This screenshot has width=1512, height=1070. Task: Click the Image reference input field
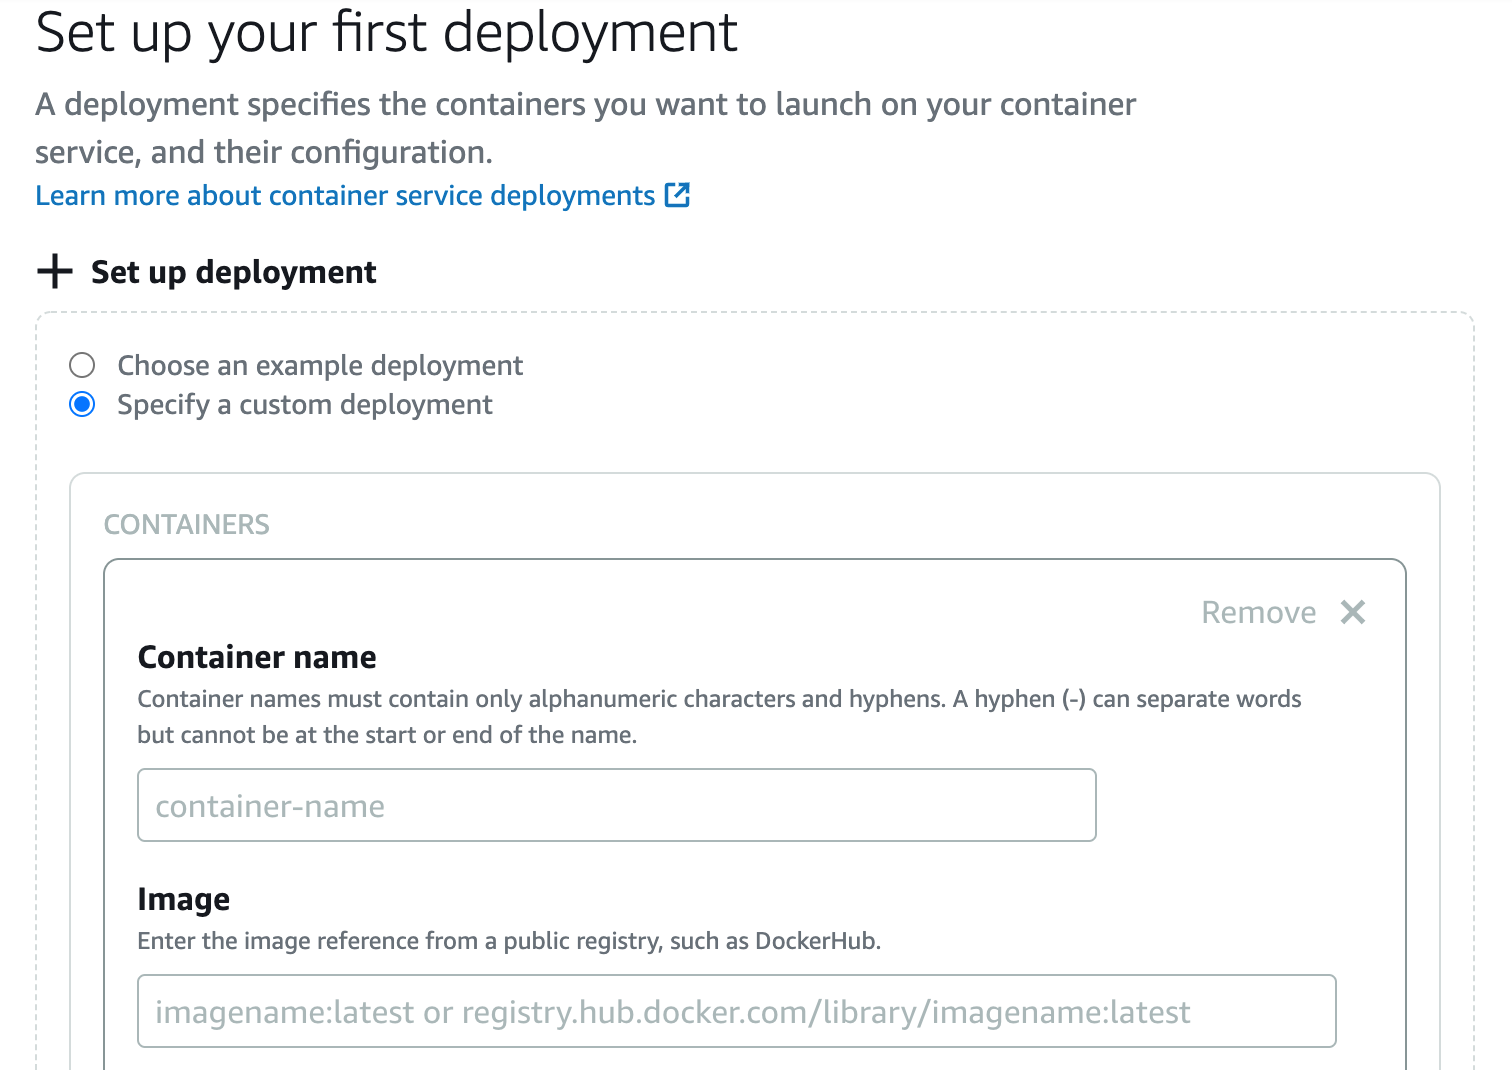[x=736, y=1011]
